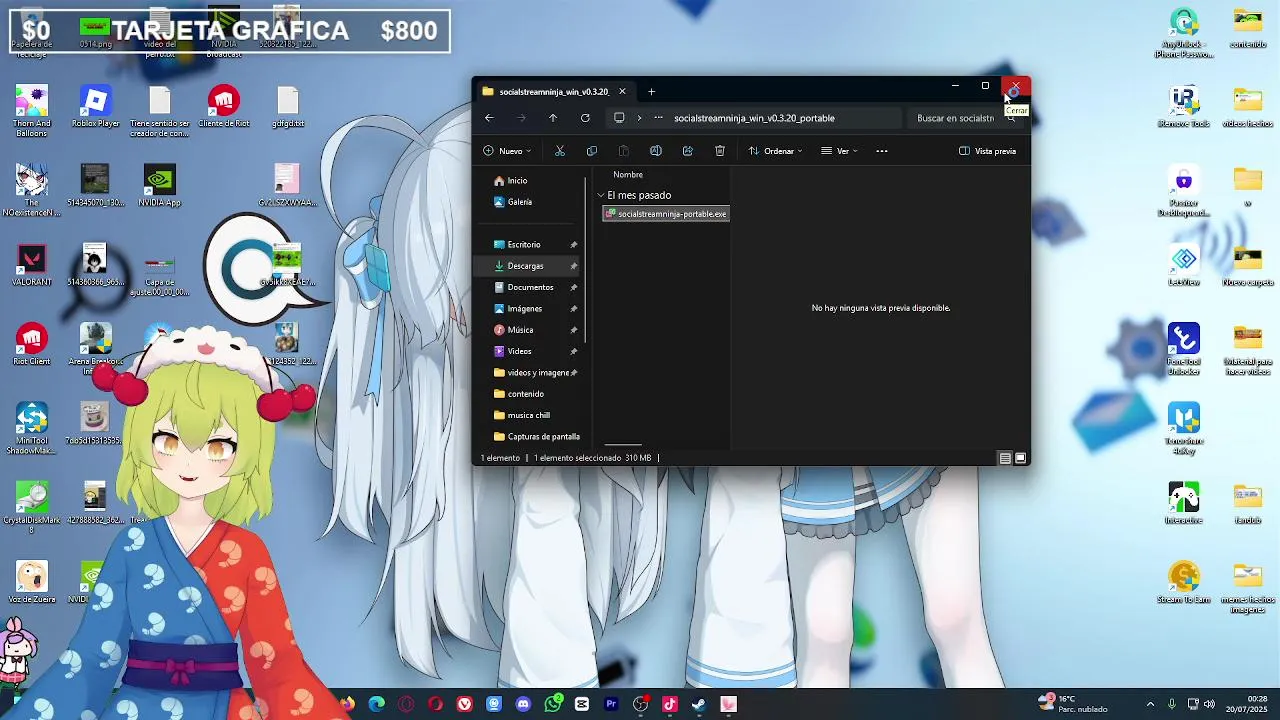Click the address bar folder name
The height and width of the screenshot is (720, 1280).
[x=754, y=118]
